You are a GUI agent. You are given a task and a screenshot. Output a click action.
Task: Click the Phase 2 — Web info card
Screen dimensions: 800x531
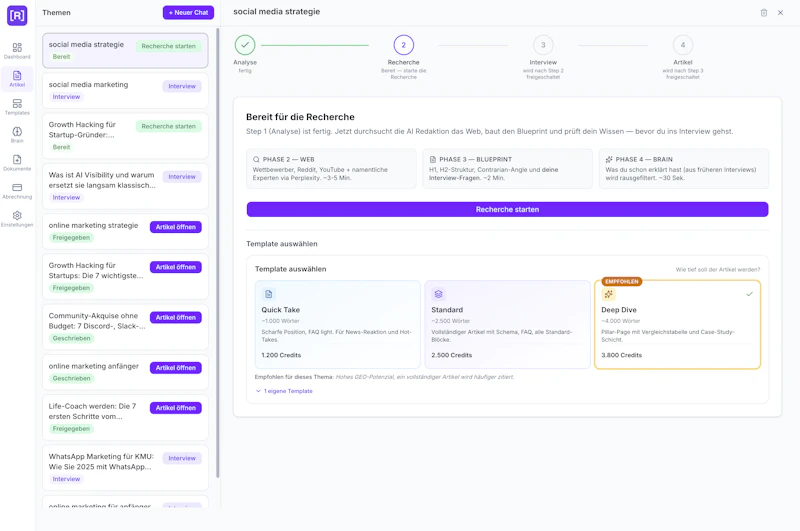coord(331,169)
